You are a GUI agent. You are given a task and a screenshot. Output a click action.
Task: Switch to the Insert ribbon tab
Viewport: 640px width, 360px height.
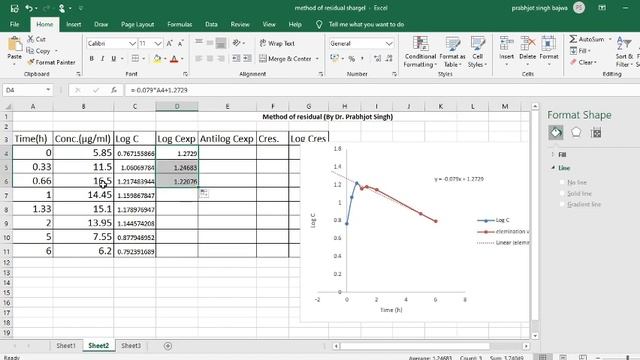coord(73,24)
